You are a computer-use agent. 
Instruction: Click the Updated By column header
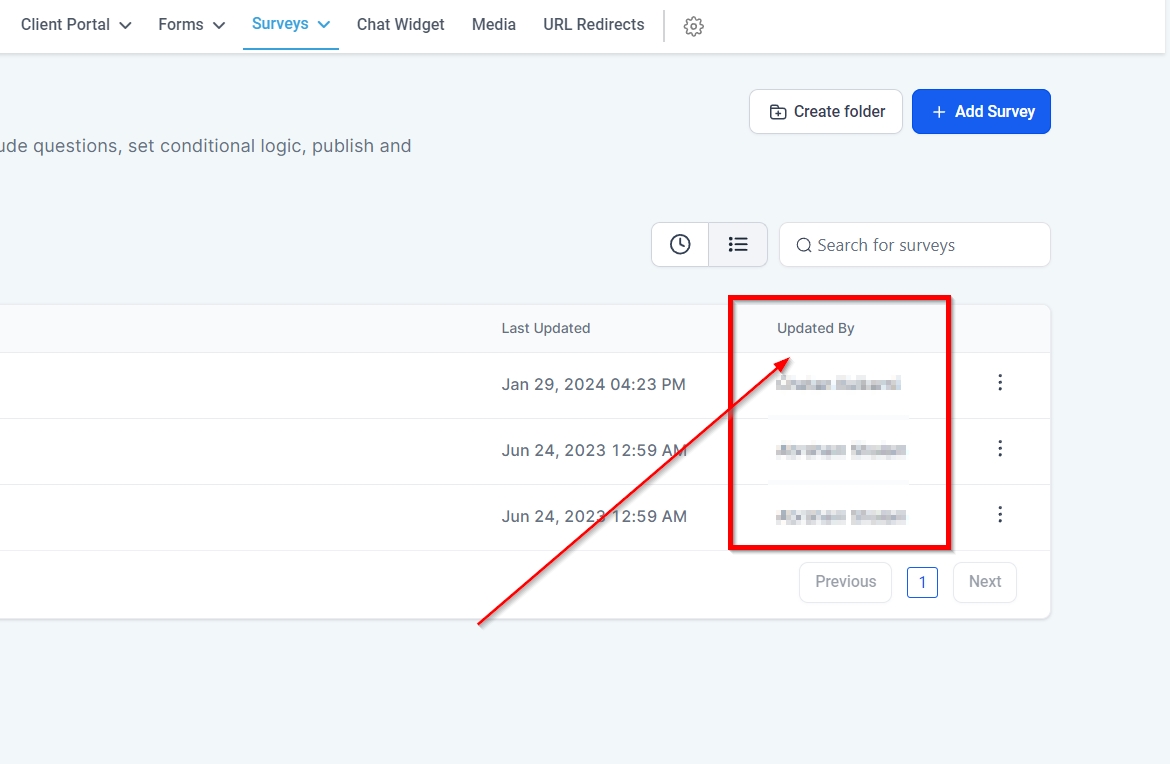click(816, 328)
